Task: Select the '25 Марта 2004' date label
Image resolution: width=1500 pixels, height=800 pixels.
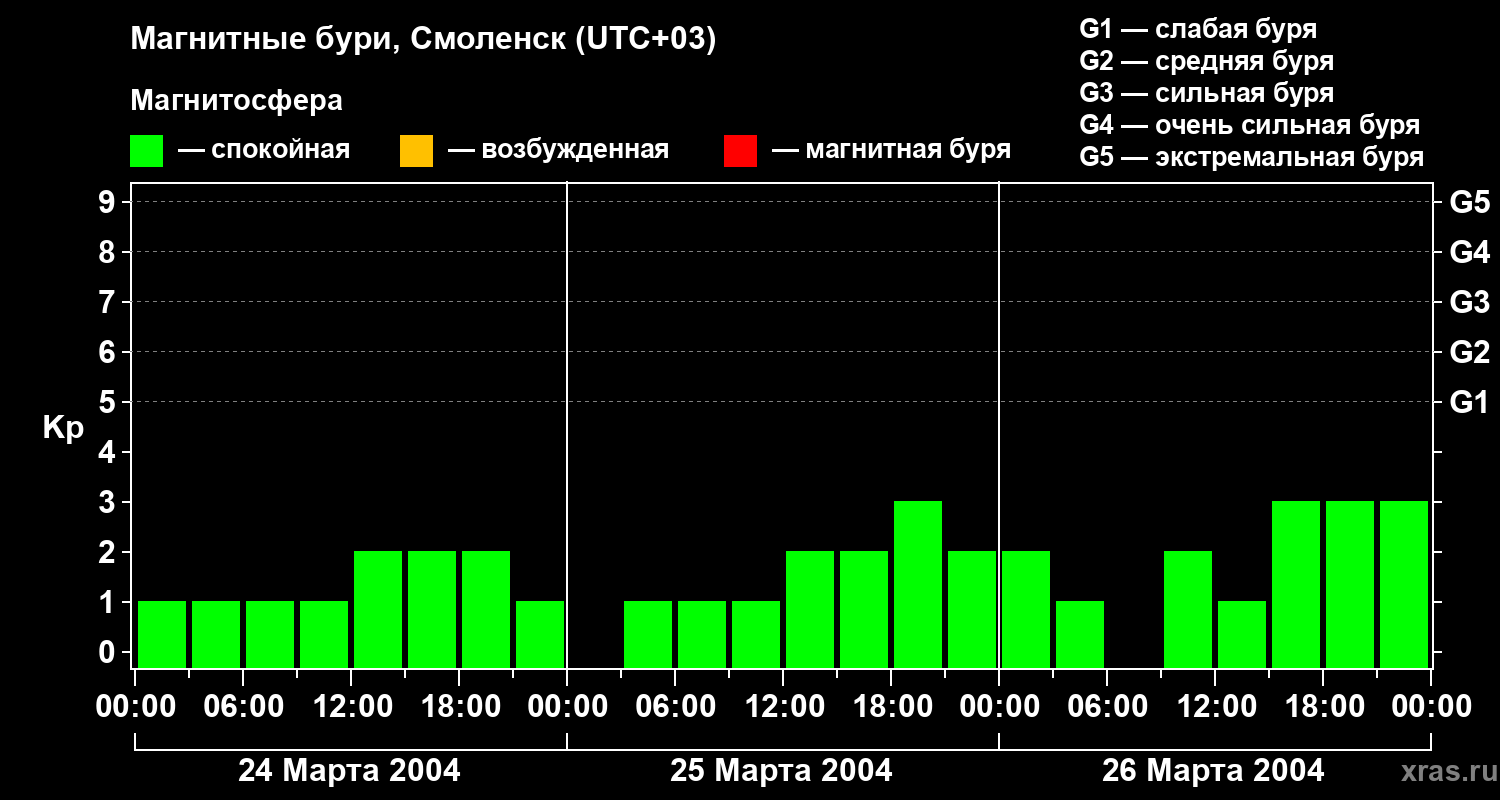Action: pos(781,771)
